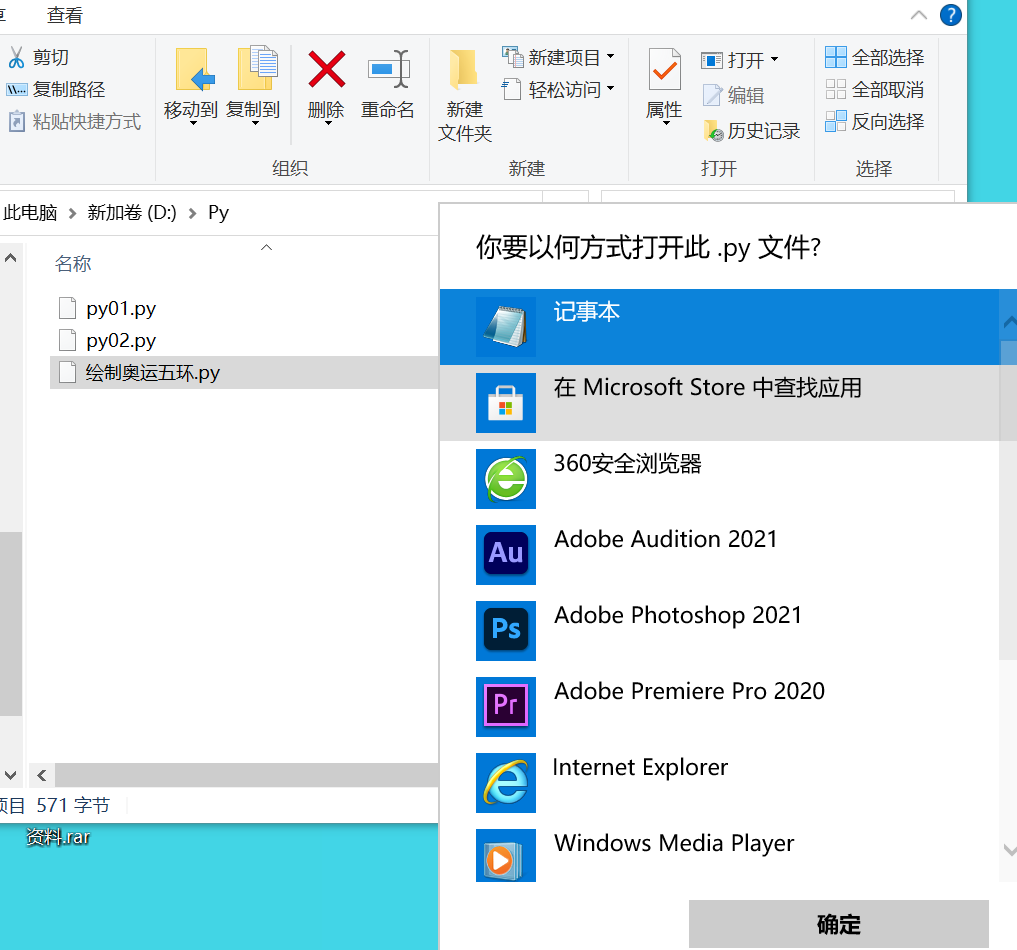Click the Paste shortcut (粘贴快捷方式) icon
Viewport: 1017px width, 950px height.
(17, 121)
